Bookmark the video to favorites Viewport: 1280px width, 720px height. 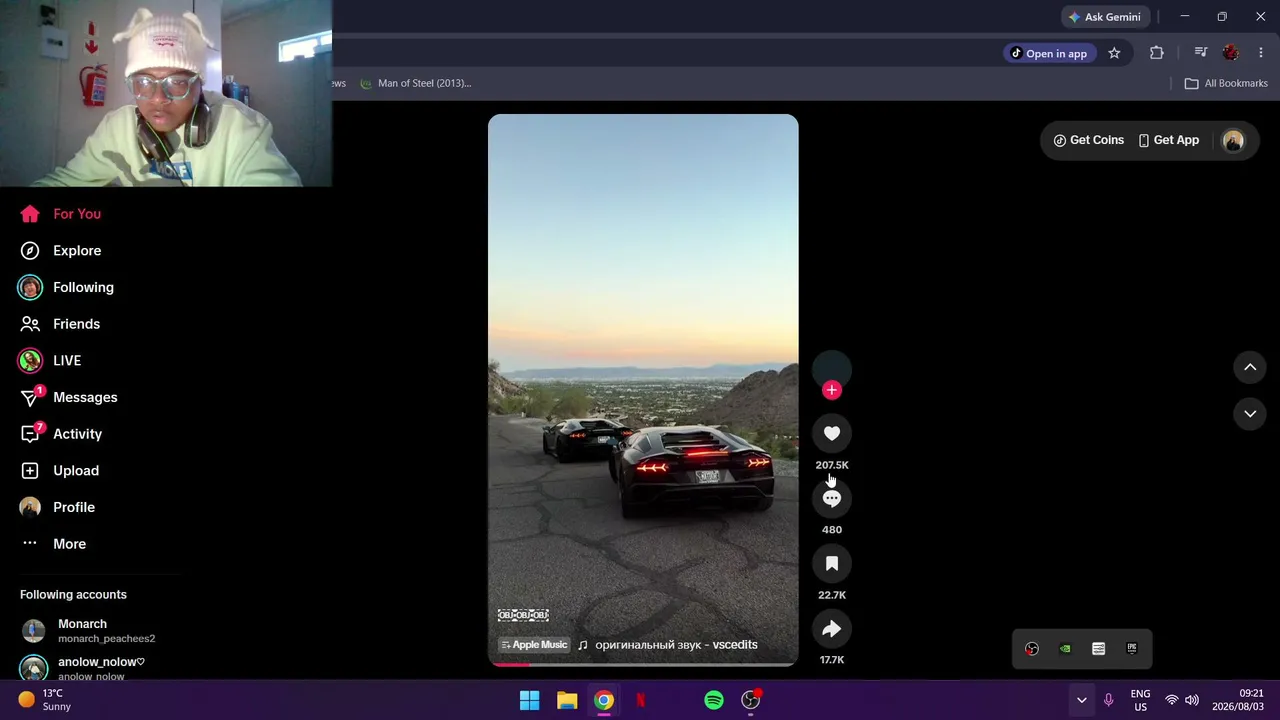tap(832, 564)
